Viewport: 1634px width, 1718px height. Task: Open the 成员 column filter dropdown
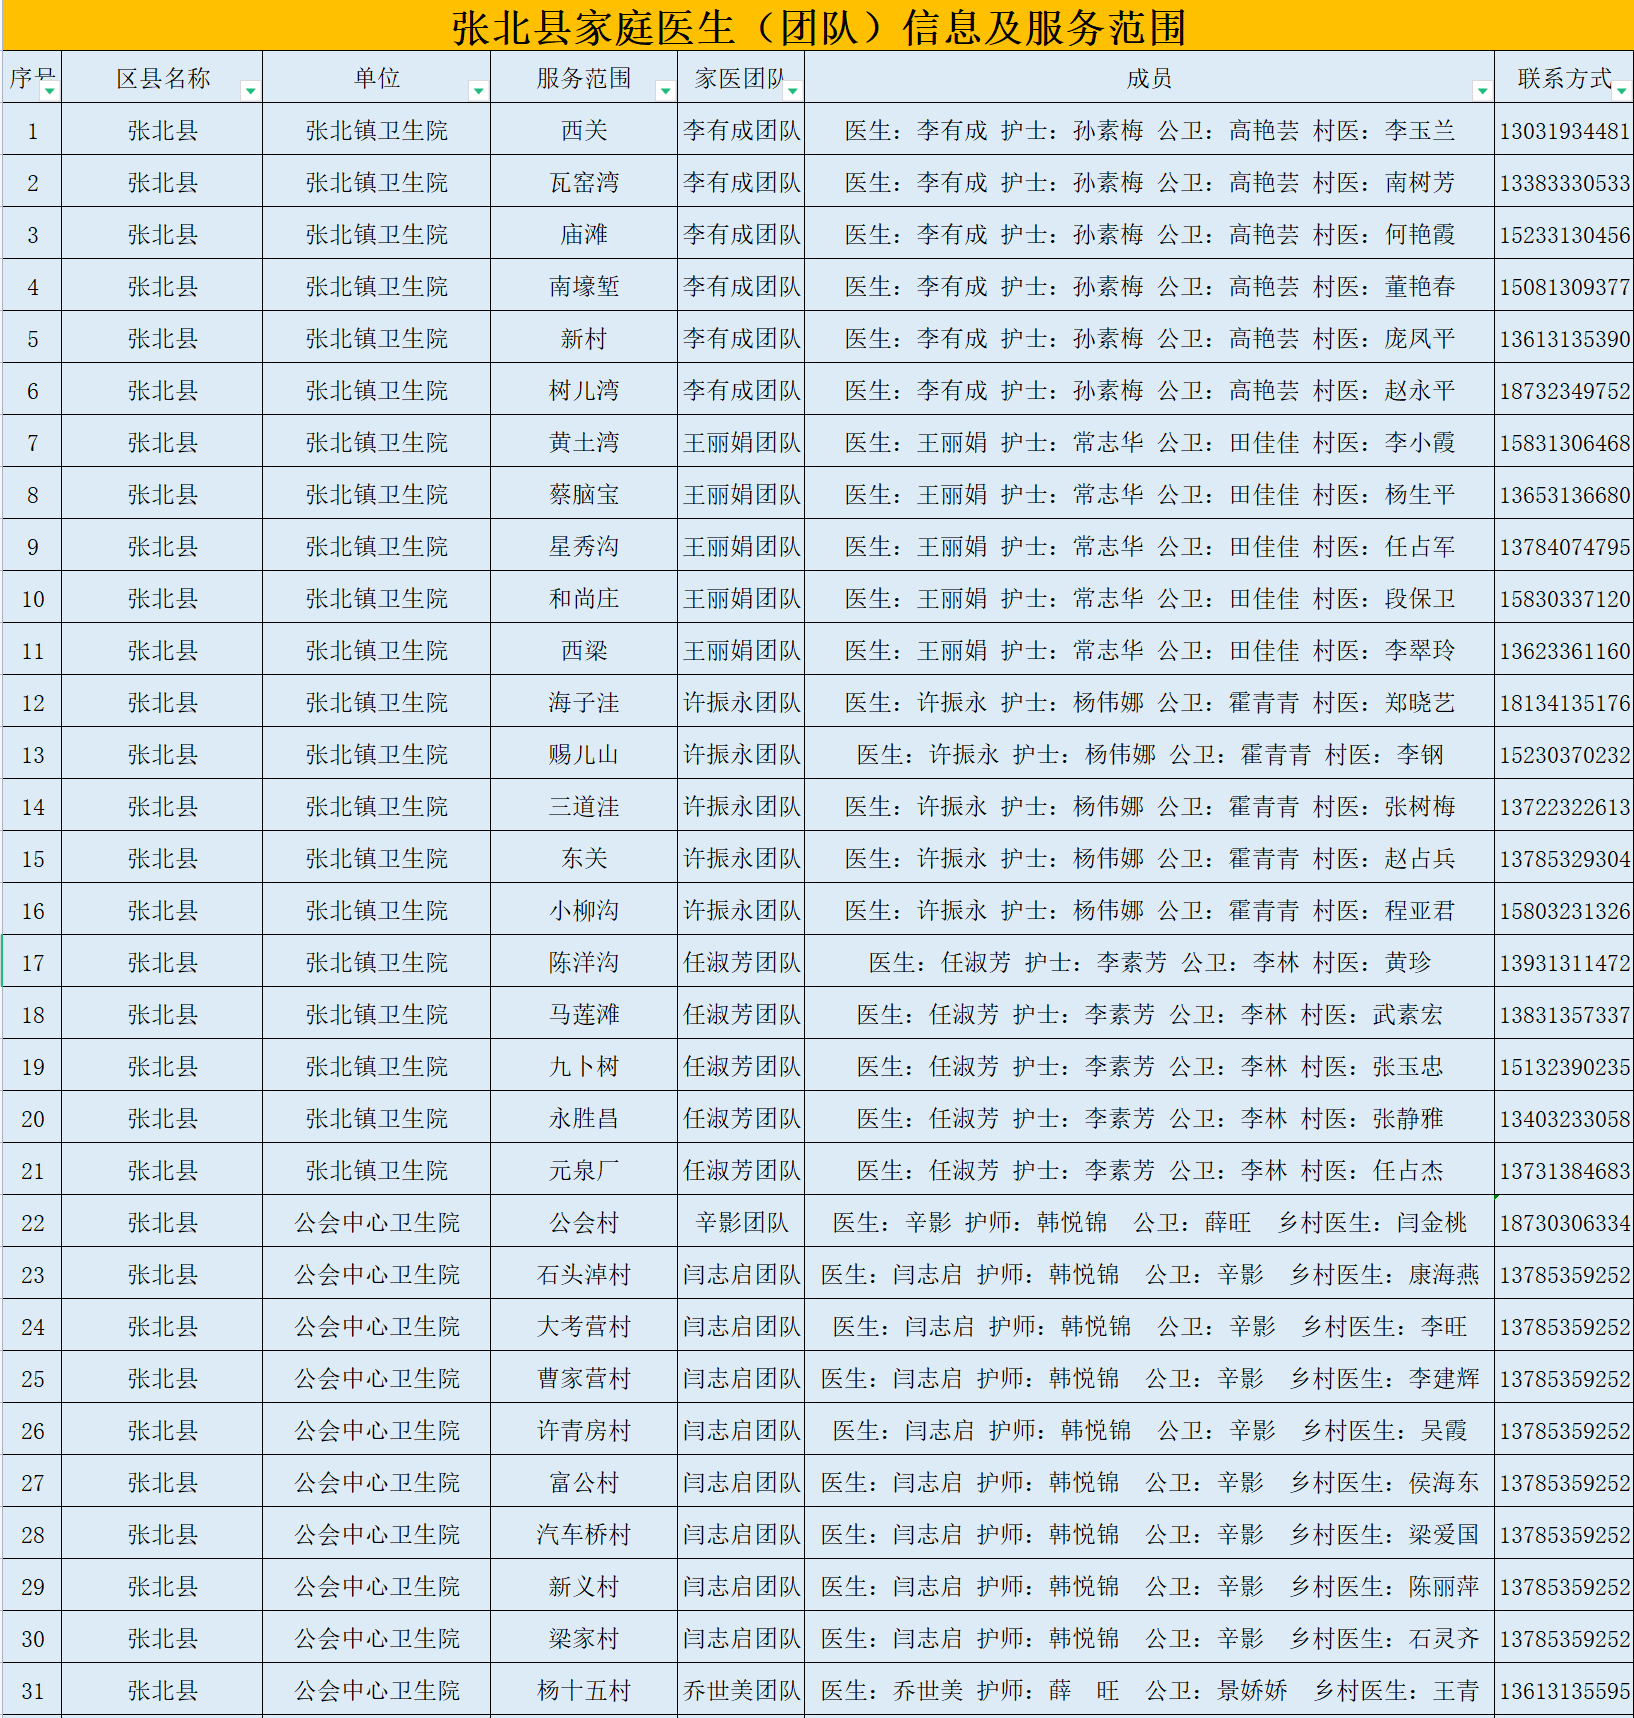click(x=1482, y=91)
